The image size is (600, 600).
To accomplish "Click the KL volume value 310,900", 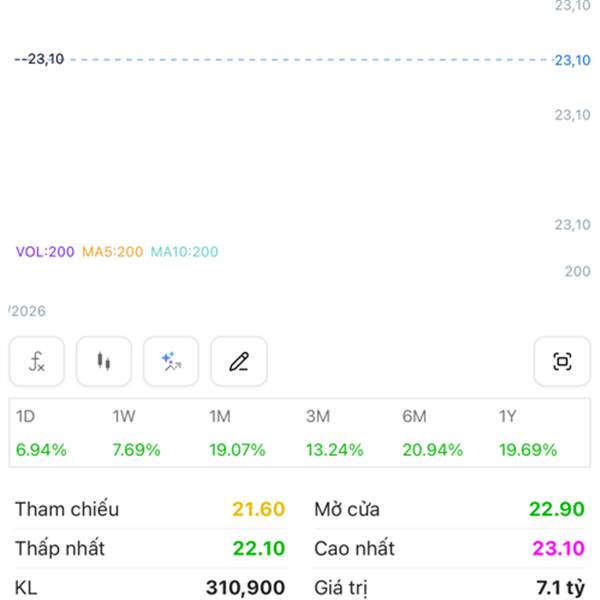I will (245, 588).
